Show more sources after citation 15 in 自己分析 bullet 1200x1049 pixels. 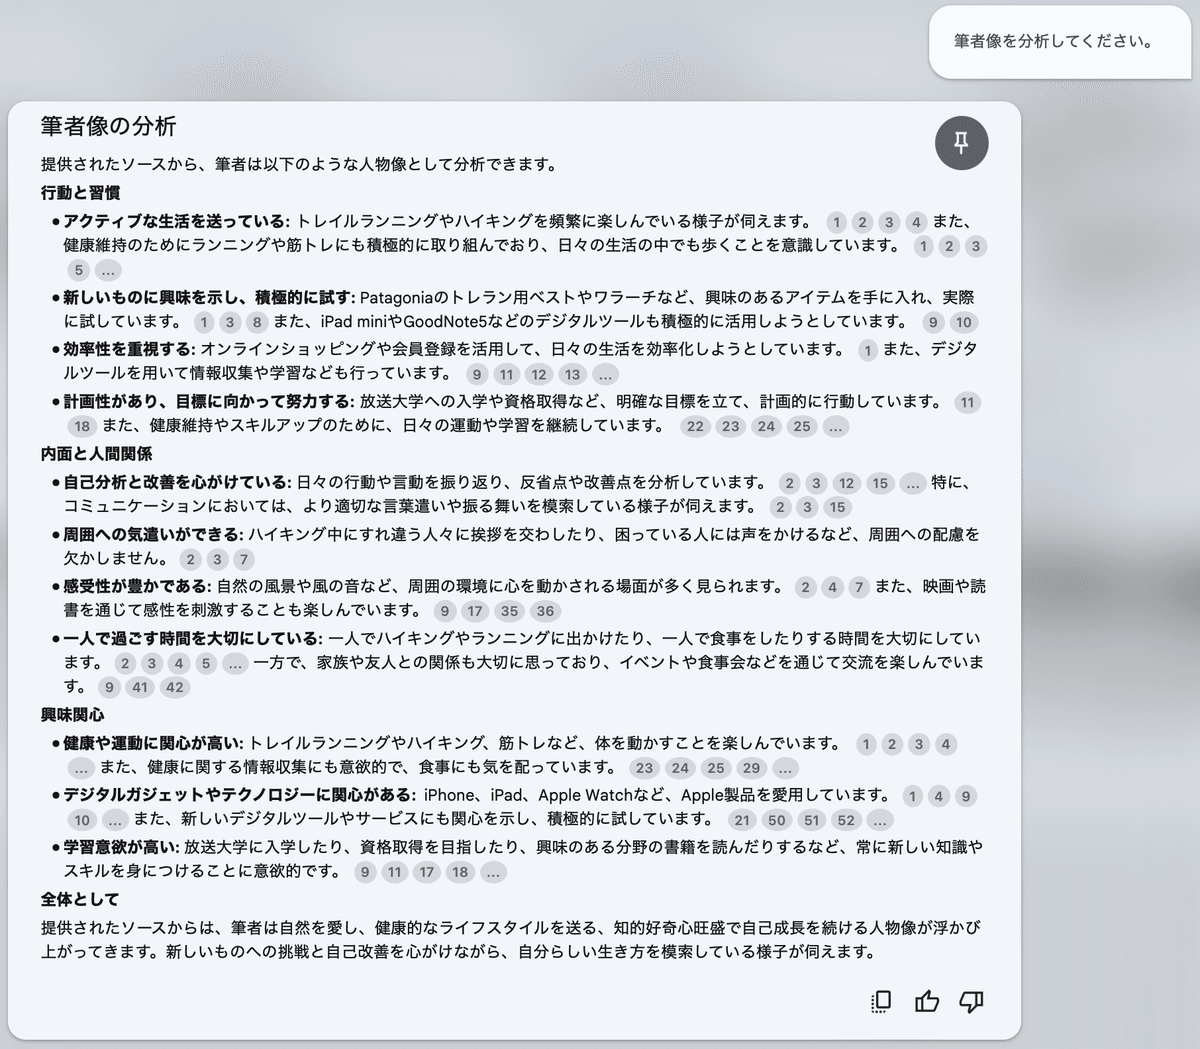click(x=914, y=483)
